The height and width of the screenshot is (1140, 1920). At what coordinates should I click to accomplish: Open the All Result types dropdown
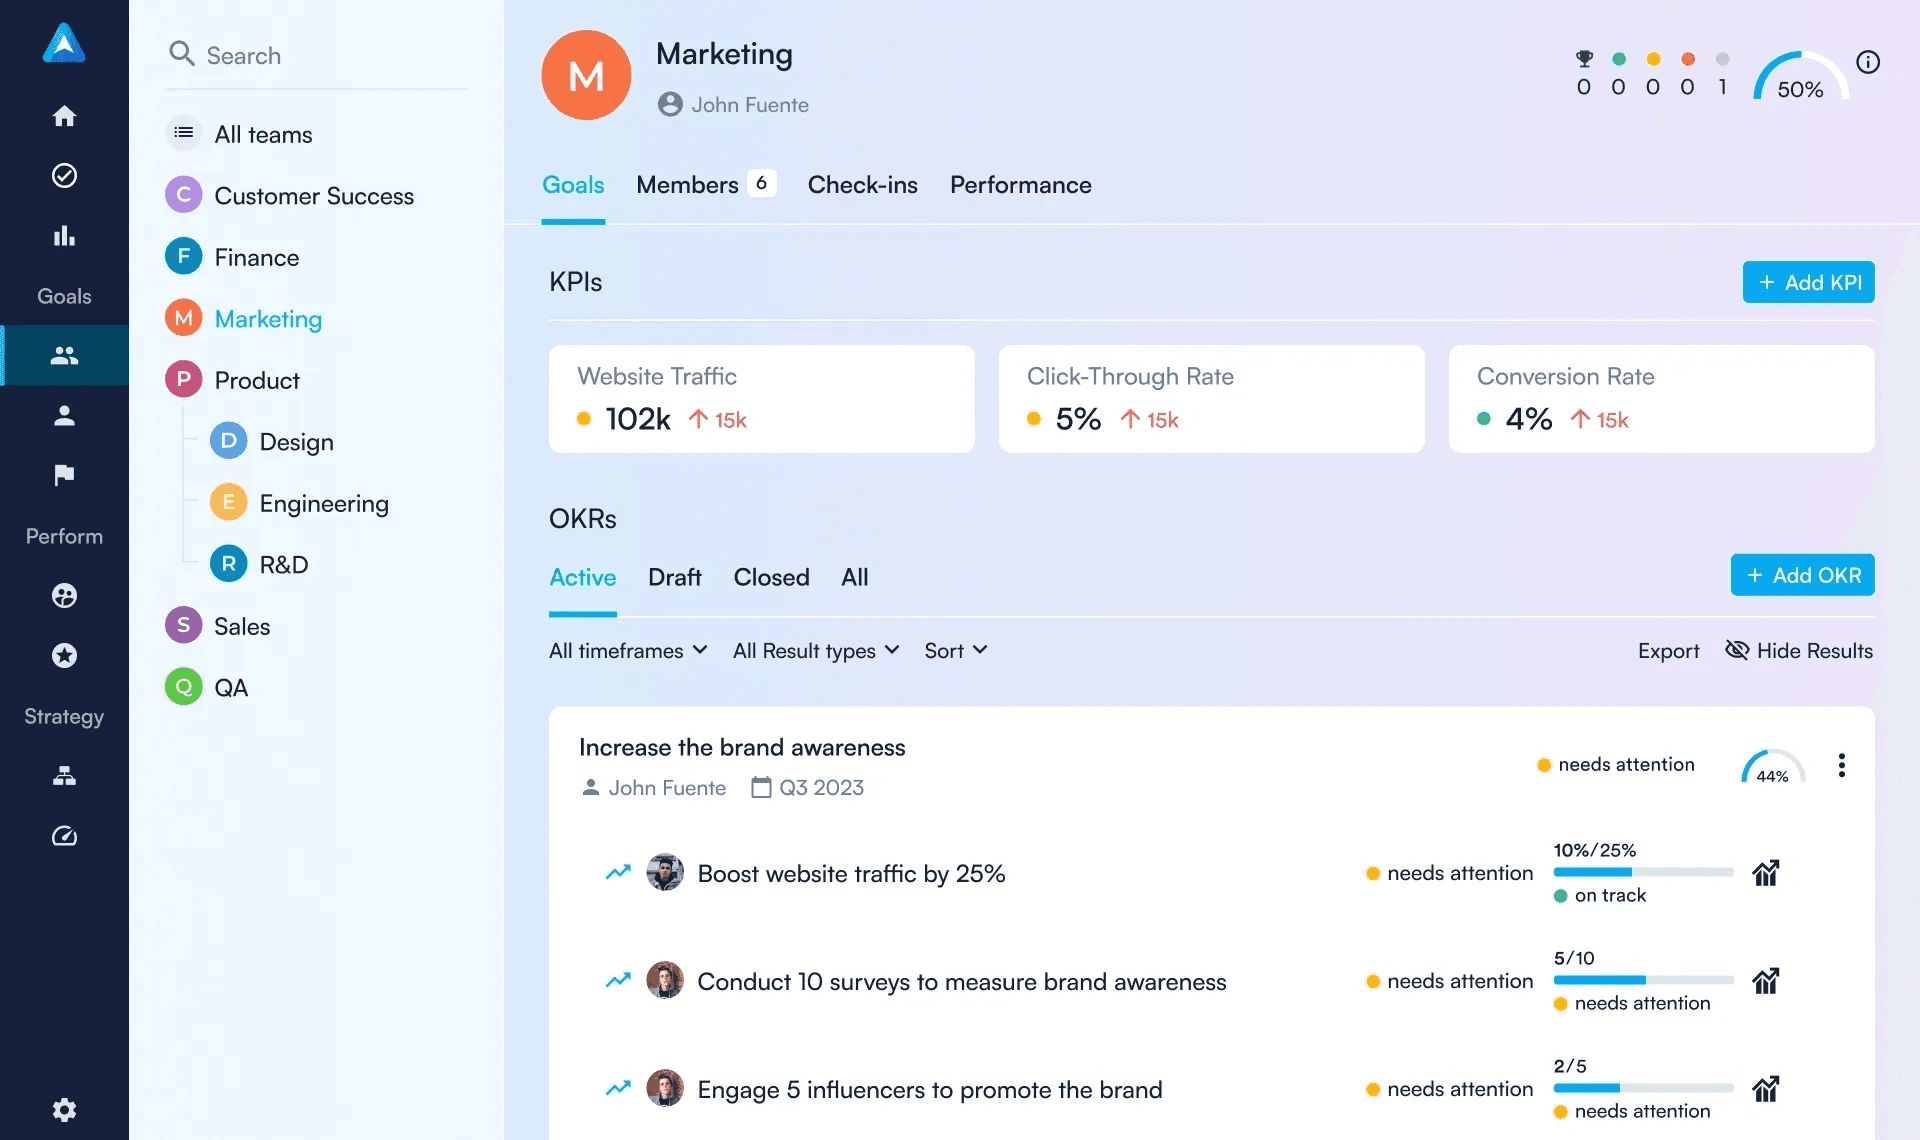(815, 650)
